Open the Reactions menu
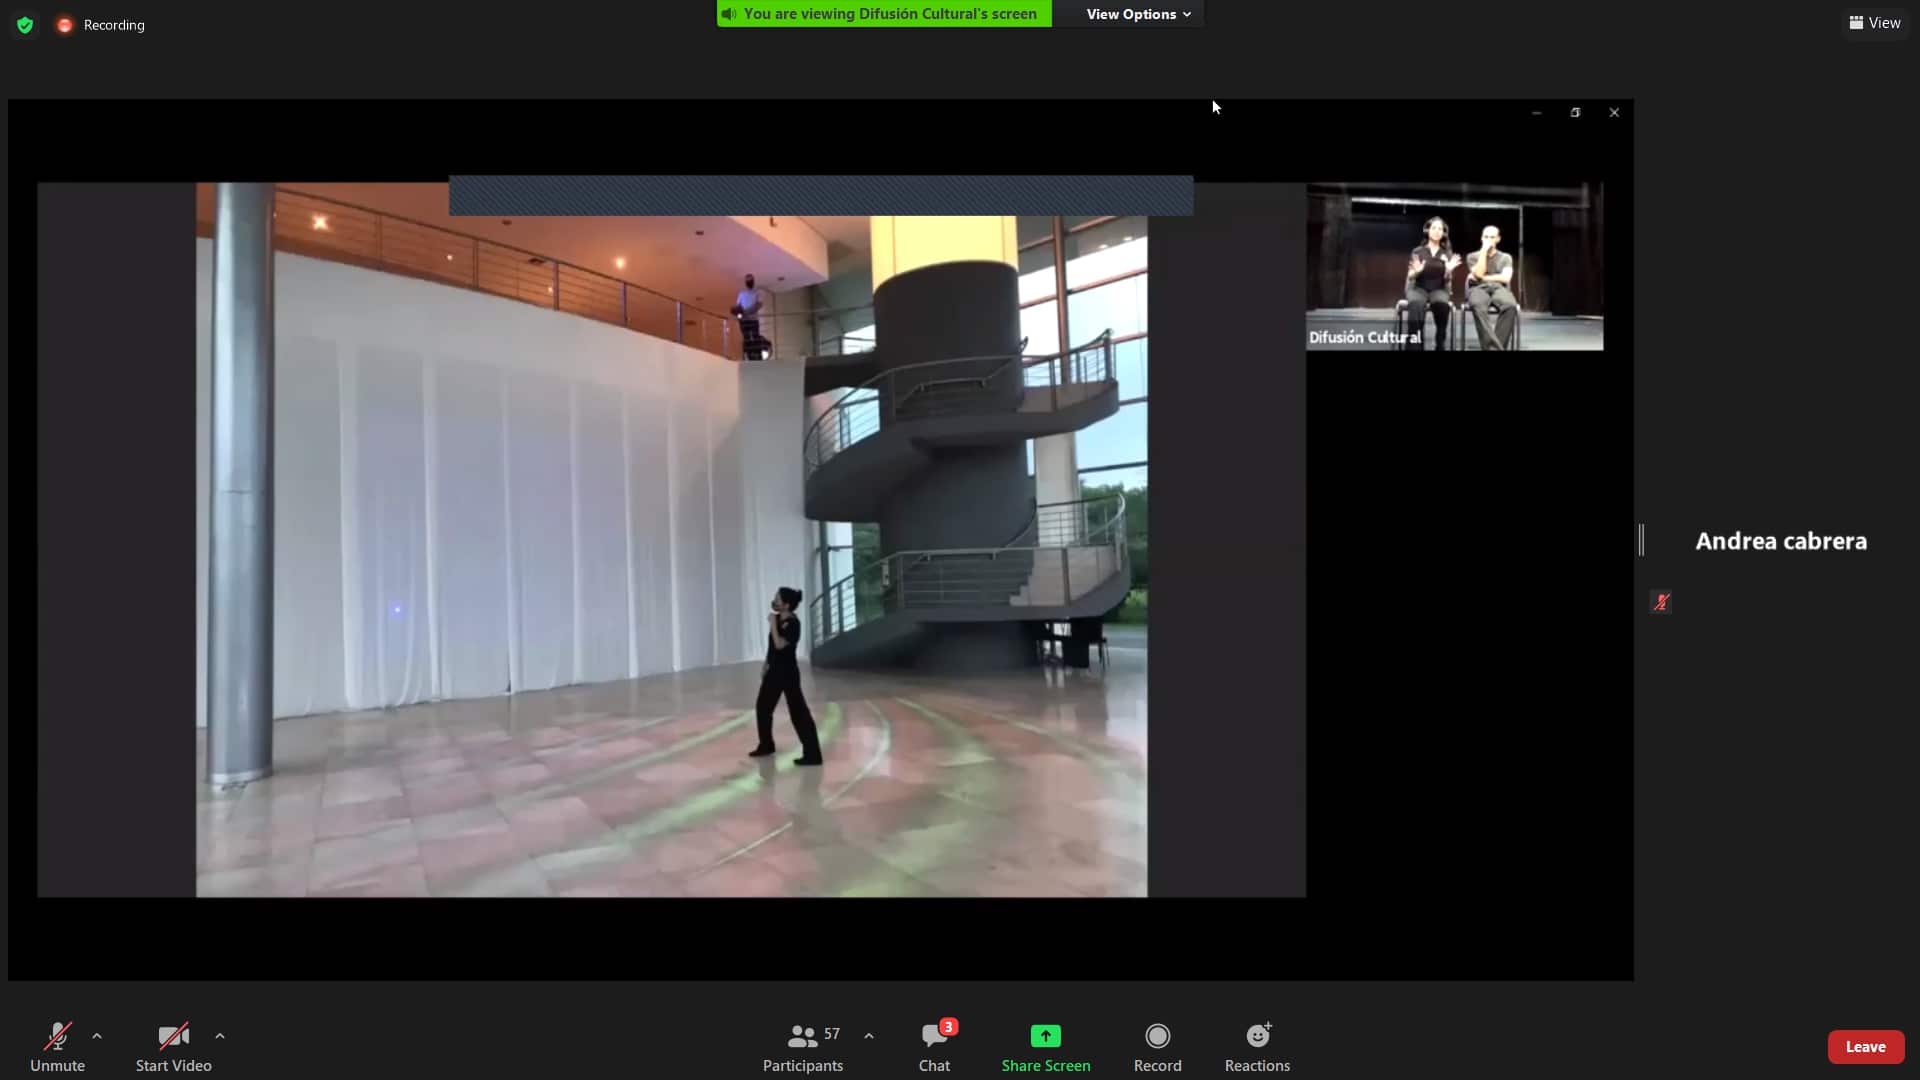The width and height of the screenshot is (1920, 1080). pyautogui.click(x=1257, y=1046)
